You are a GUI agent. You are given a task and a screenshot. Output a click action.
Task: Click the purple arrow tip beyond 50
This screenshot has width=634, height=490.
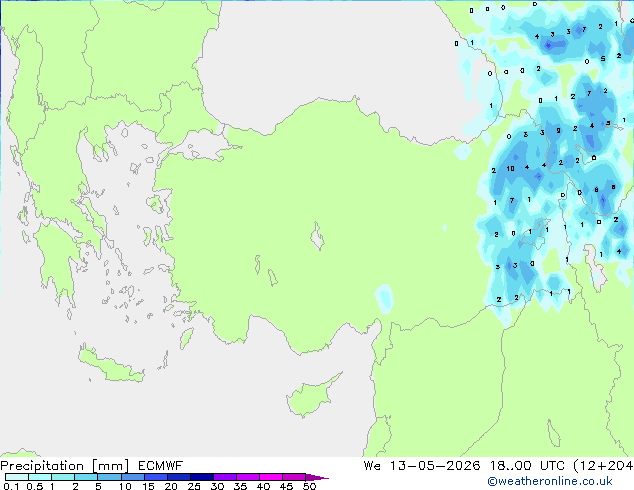317,477
